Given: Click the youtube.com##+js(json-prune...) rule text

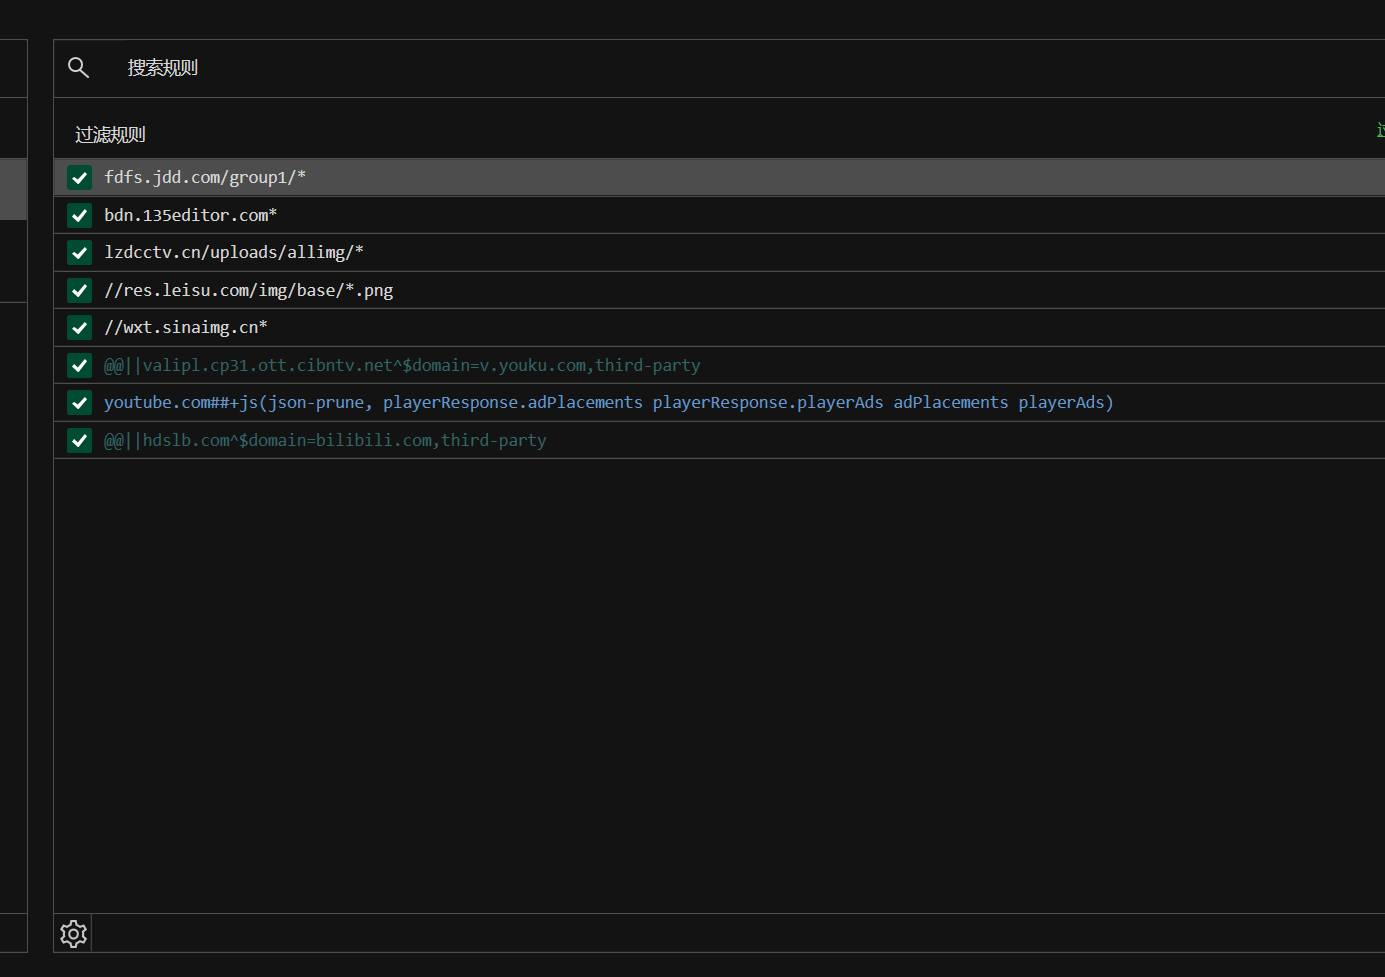Looking at the screenshot, I should click(x=609, y=402).
